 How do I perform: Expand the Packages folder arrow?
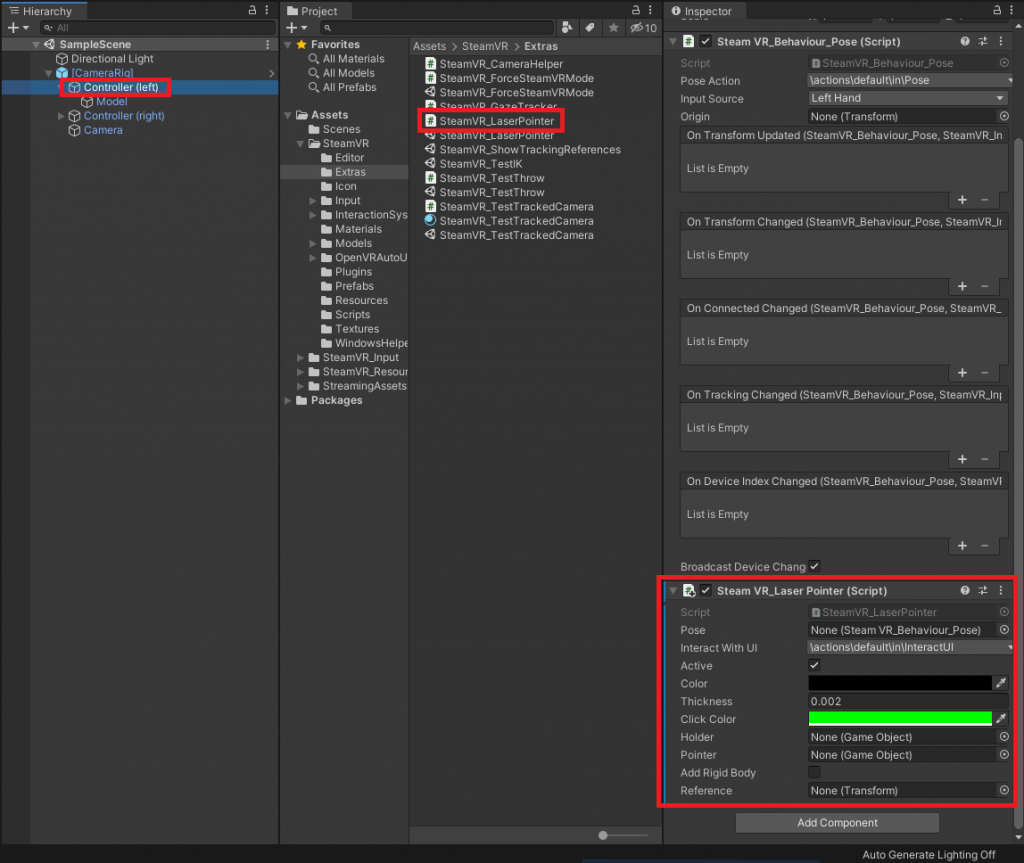(x=288, y=400)
